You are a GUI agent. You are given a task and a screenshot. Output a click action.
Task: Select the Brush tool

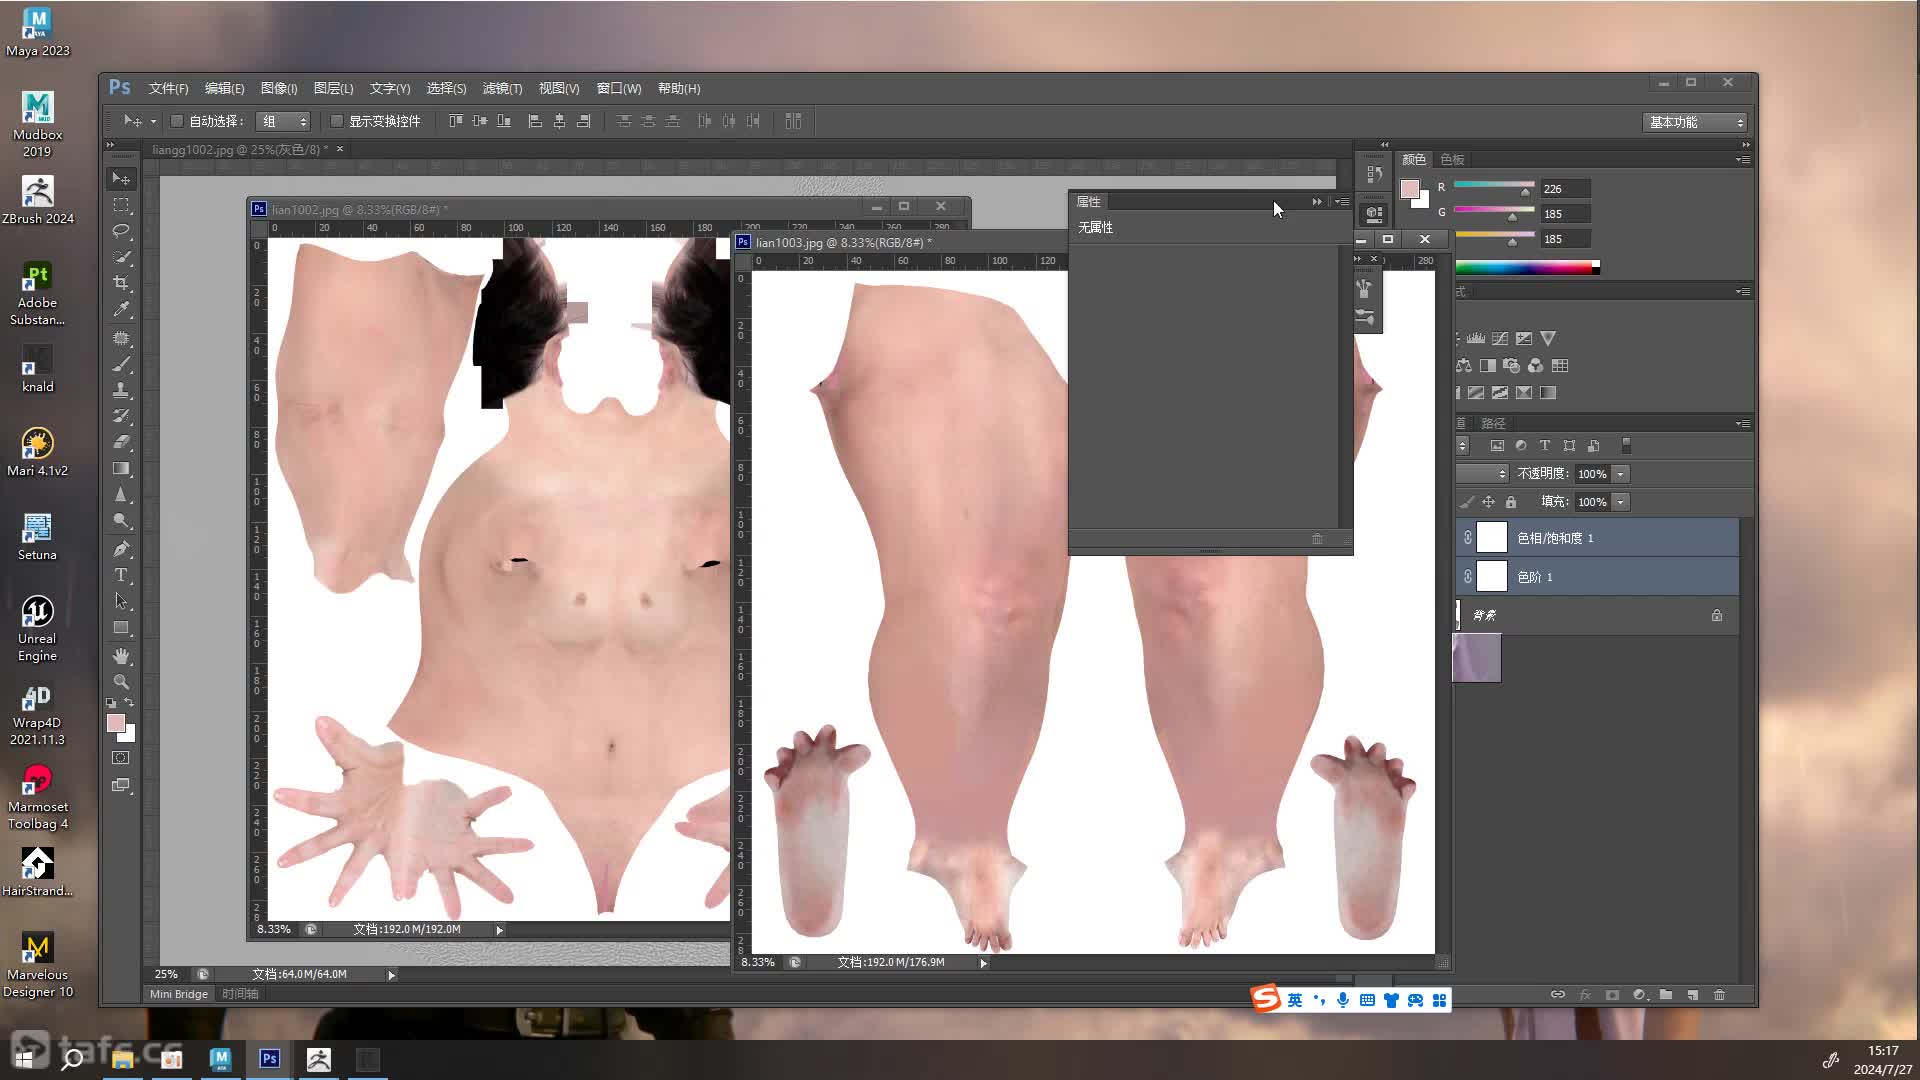click(121, 364)
